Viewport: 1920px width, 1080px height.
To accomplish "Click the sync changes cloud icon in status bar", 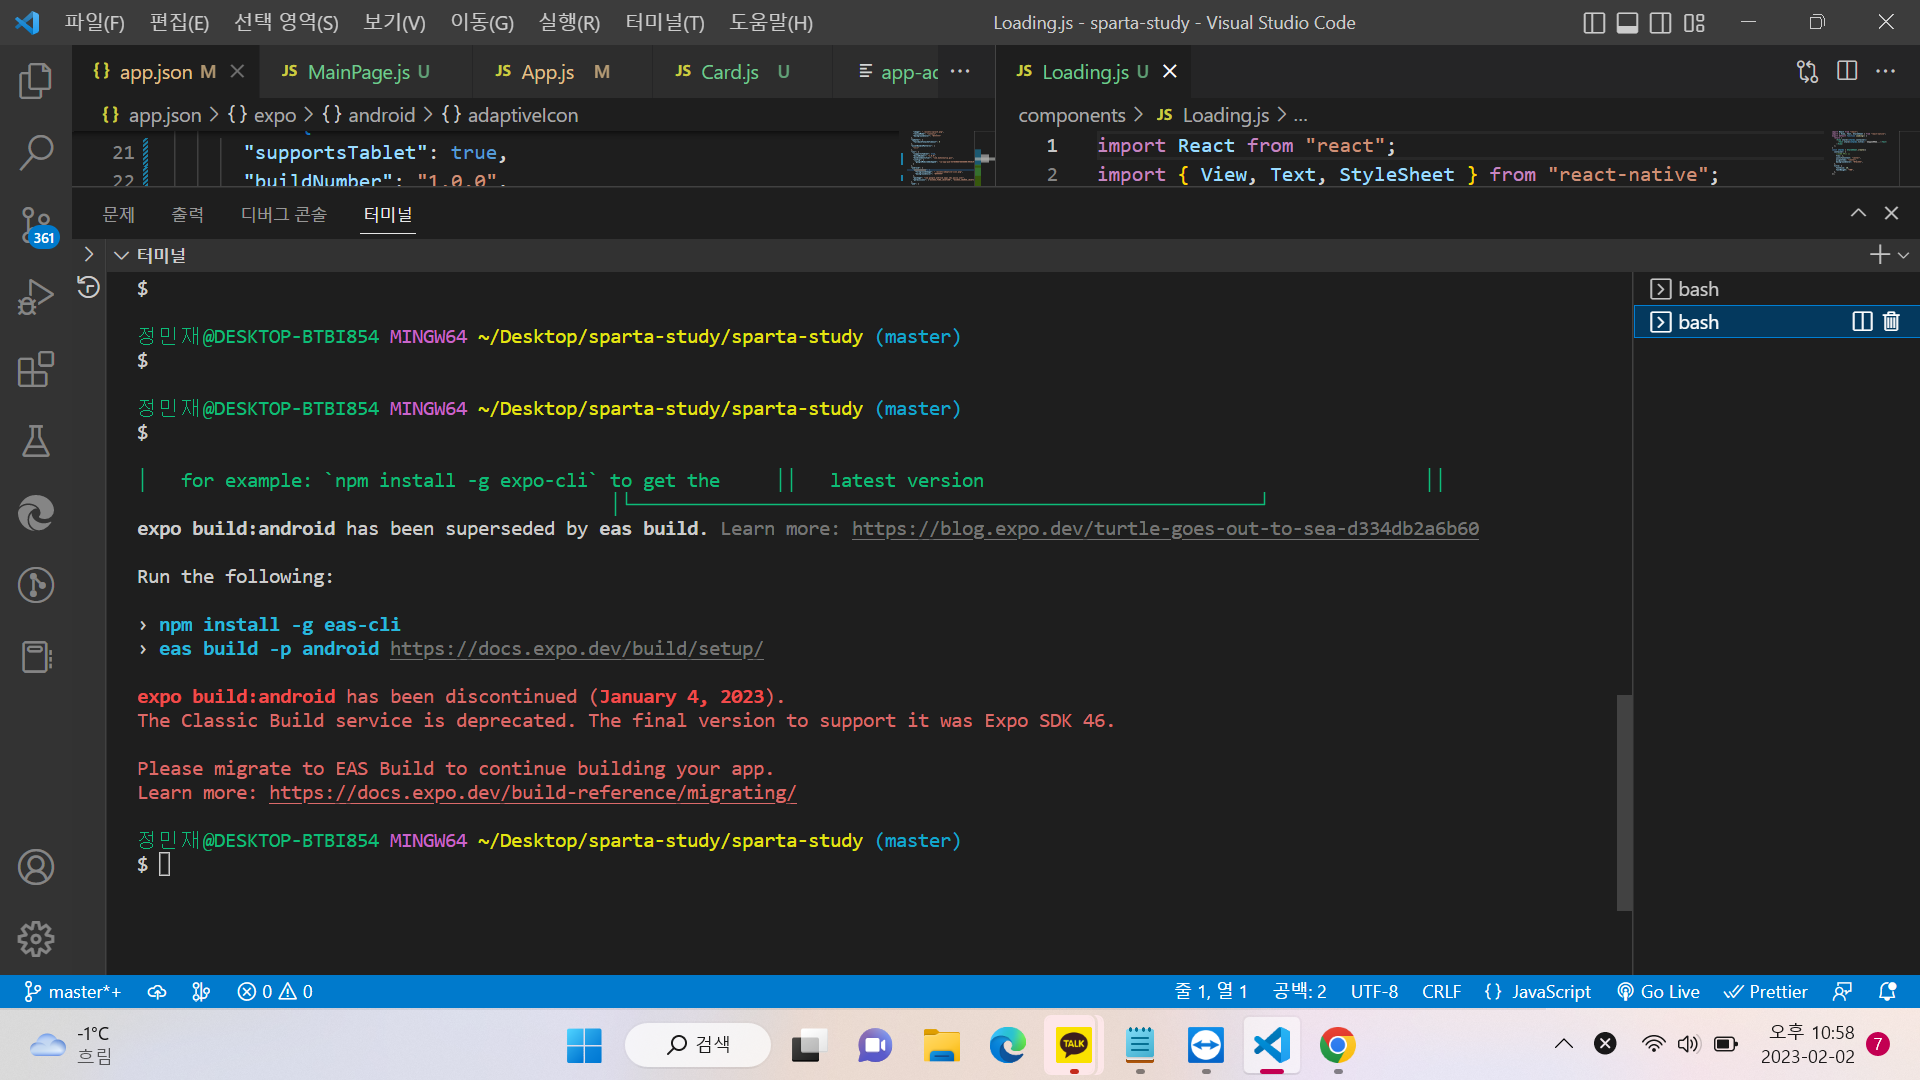I will tap(157, 992).
